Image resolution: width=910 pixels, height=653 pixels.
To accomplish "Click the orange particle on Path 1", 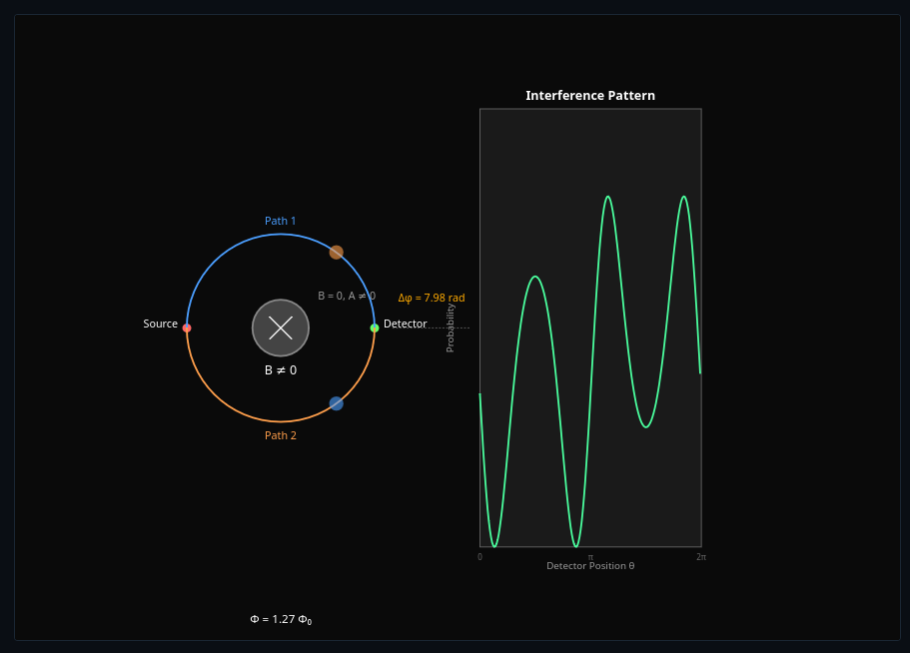I will coord(337,252).
